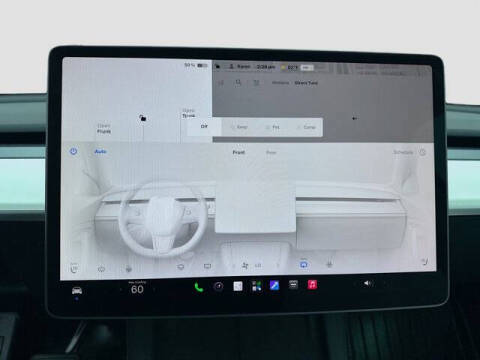Select Camp mode option
Image resolution: width=480 pixels, height=360 pixels.
[306, 127]
